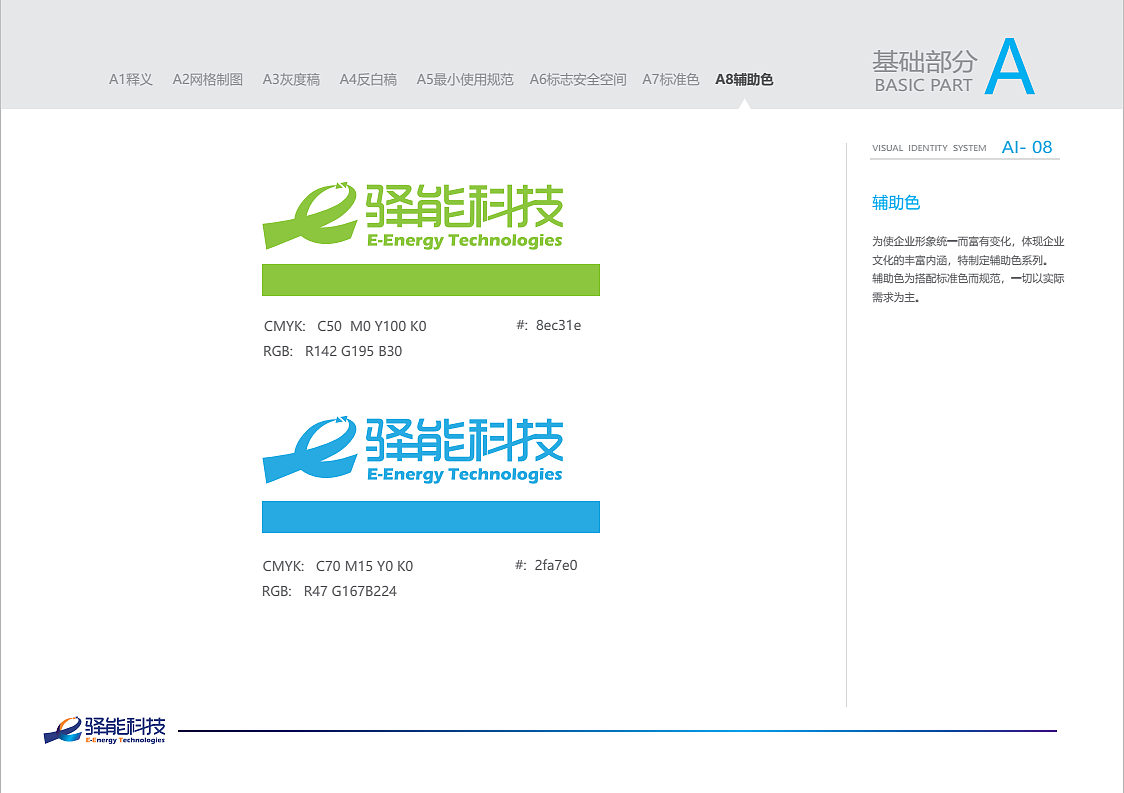Image resolution: width=1124 pixels, height=793 pixels.
Task: Click the large blue letter A
Action: (x=1009, y=67)
